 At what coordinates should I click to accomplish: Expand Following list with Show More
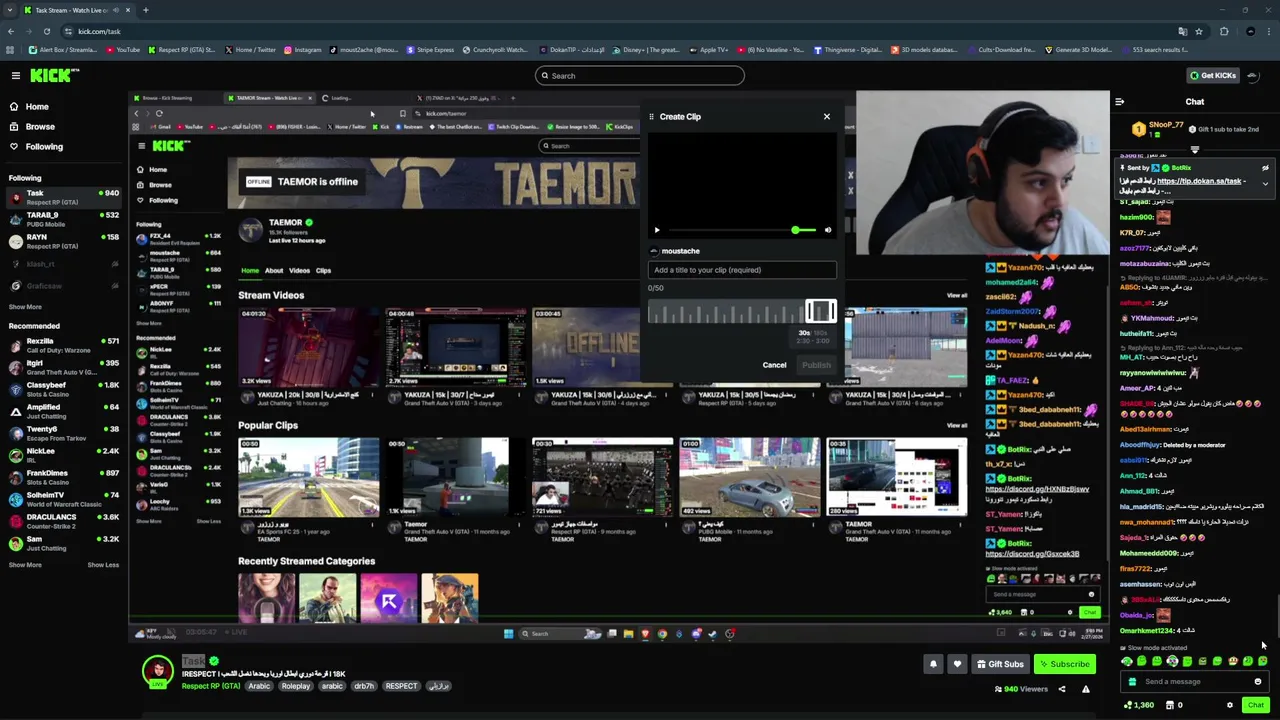25,307
